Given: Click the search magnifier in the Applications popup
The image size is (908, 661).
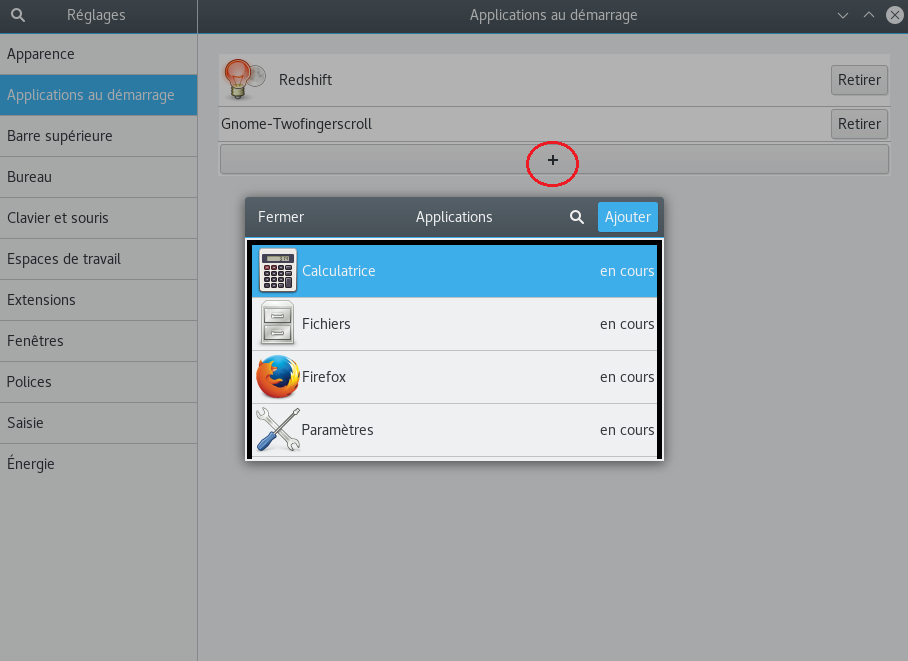Looking at the screenshot, I should tap(576, 217).
